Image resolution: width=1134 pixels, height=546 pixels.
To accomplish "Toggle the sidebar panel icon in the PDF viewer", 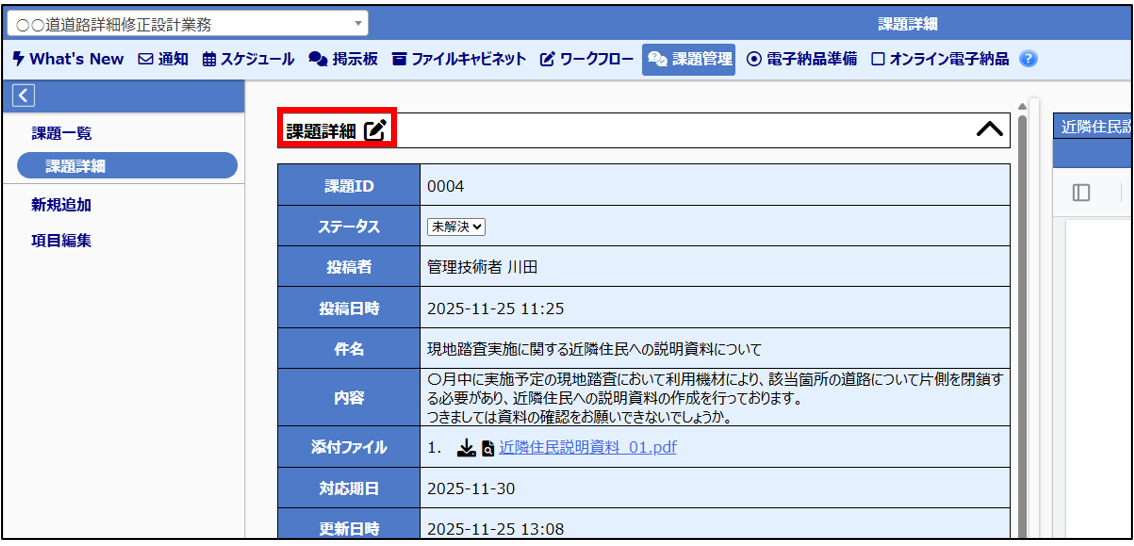I will point(1081,193).
